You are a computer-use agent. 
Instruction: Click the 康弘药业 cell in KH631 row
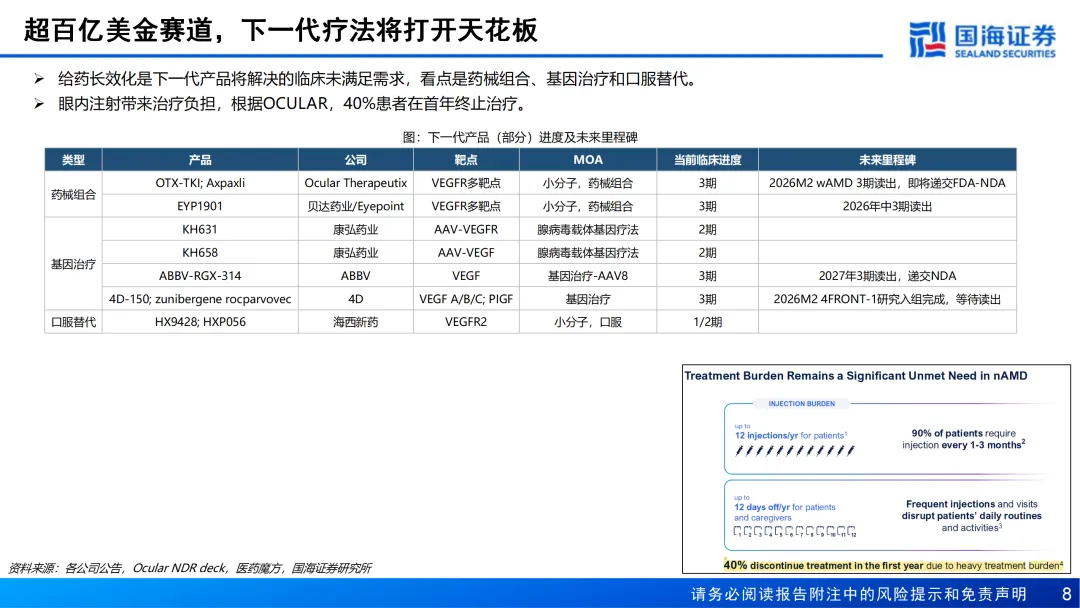[356, 229]
